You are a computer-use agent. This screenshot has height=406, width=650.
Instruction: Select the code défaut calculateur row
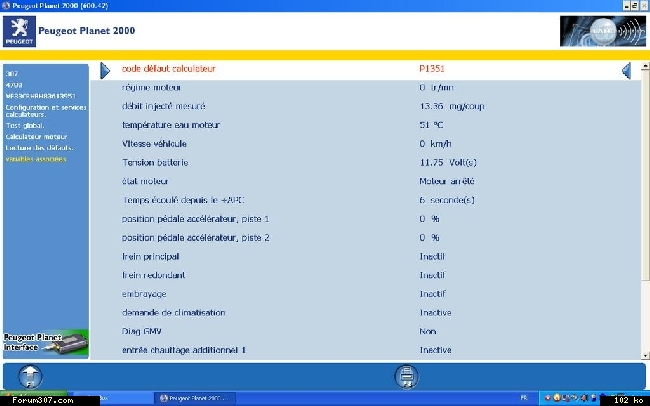(x=365, y=71)
